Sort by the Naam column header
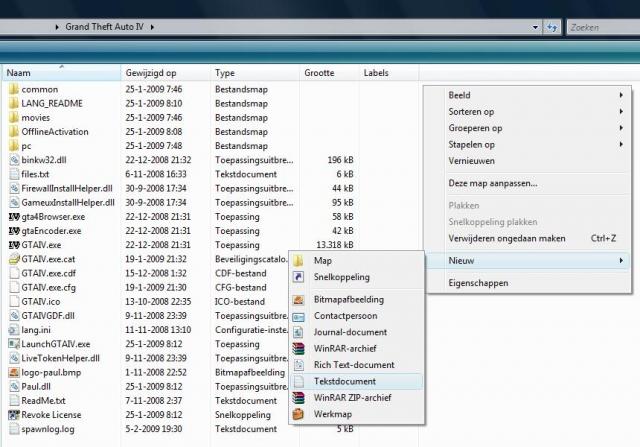640x447 pixels. (61, 73)
